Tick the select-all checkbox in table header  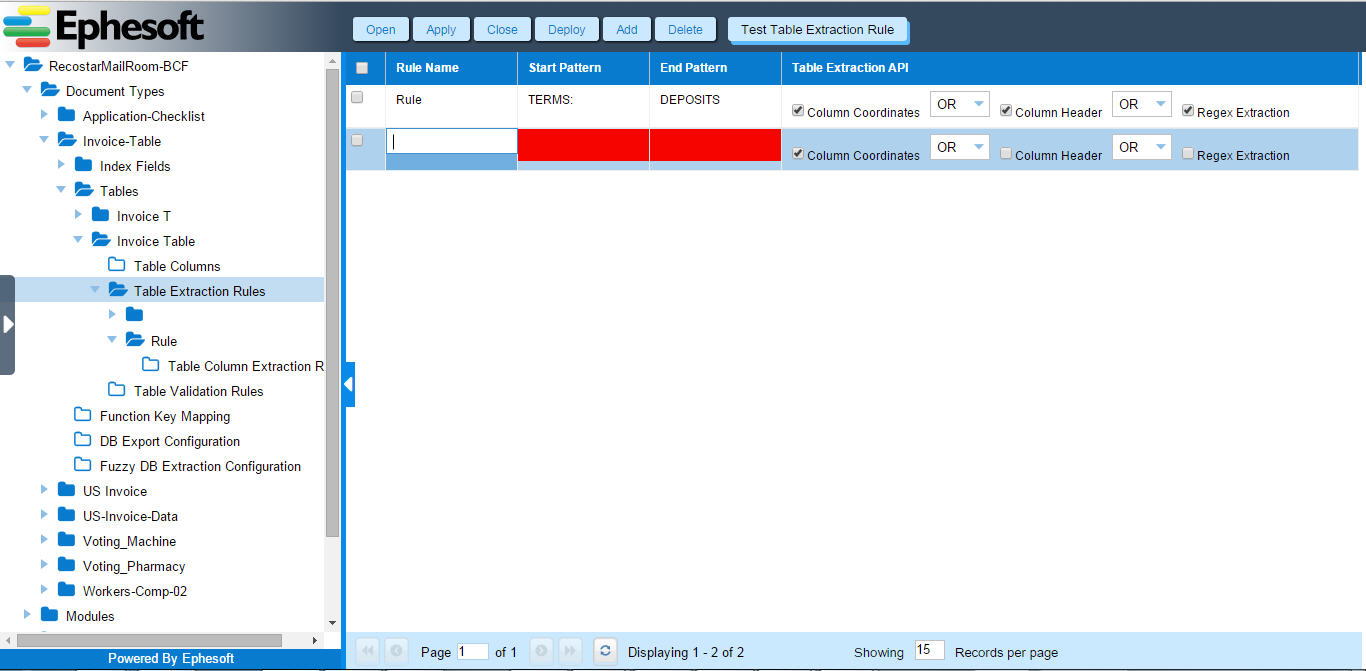coord(362,68)
